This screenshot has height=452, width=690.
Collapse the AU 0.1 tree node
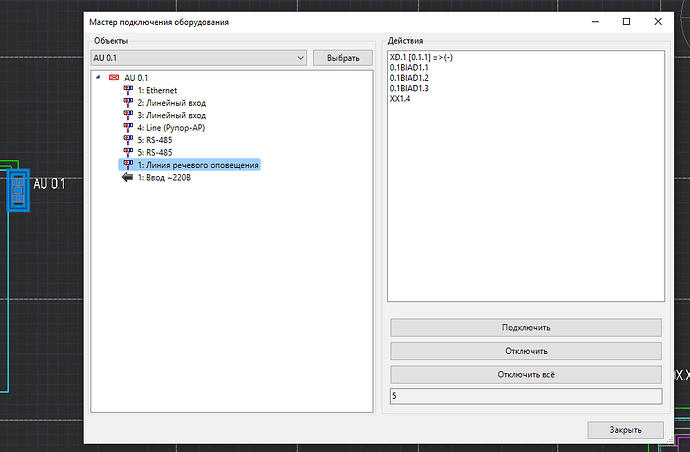[x=98, y=77]
